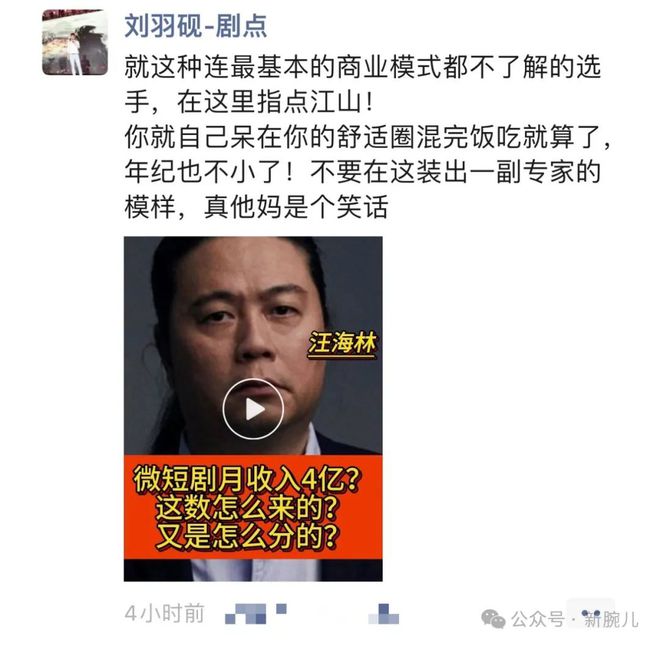Tap the username 刘羽砚-剧点

[196, 26]
